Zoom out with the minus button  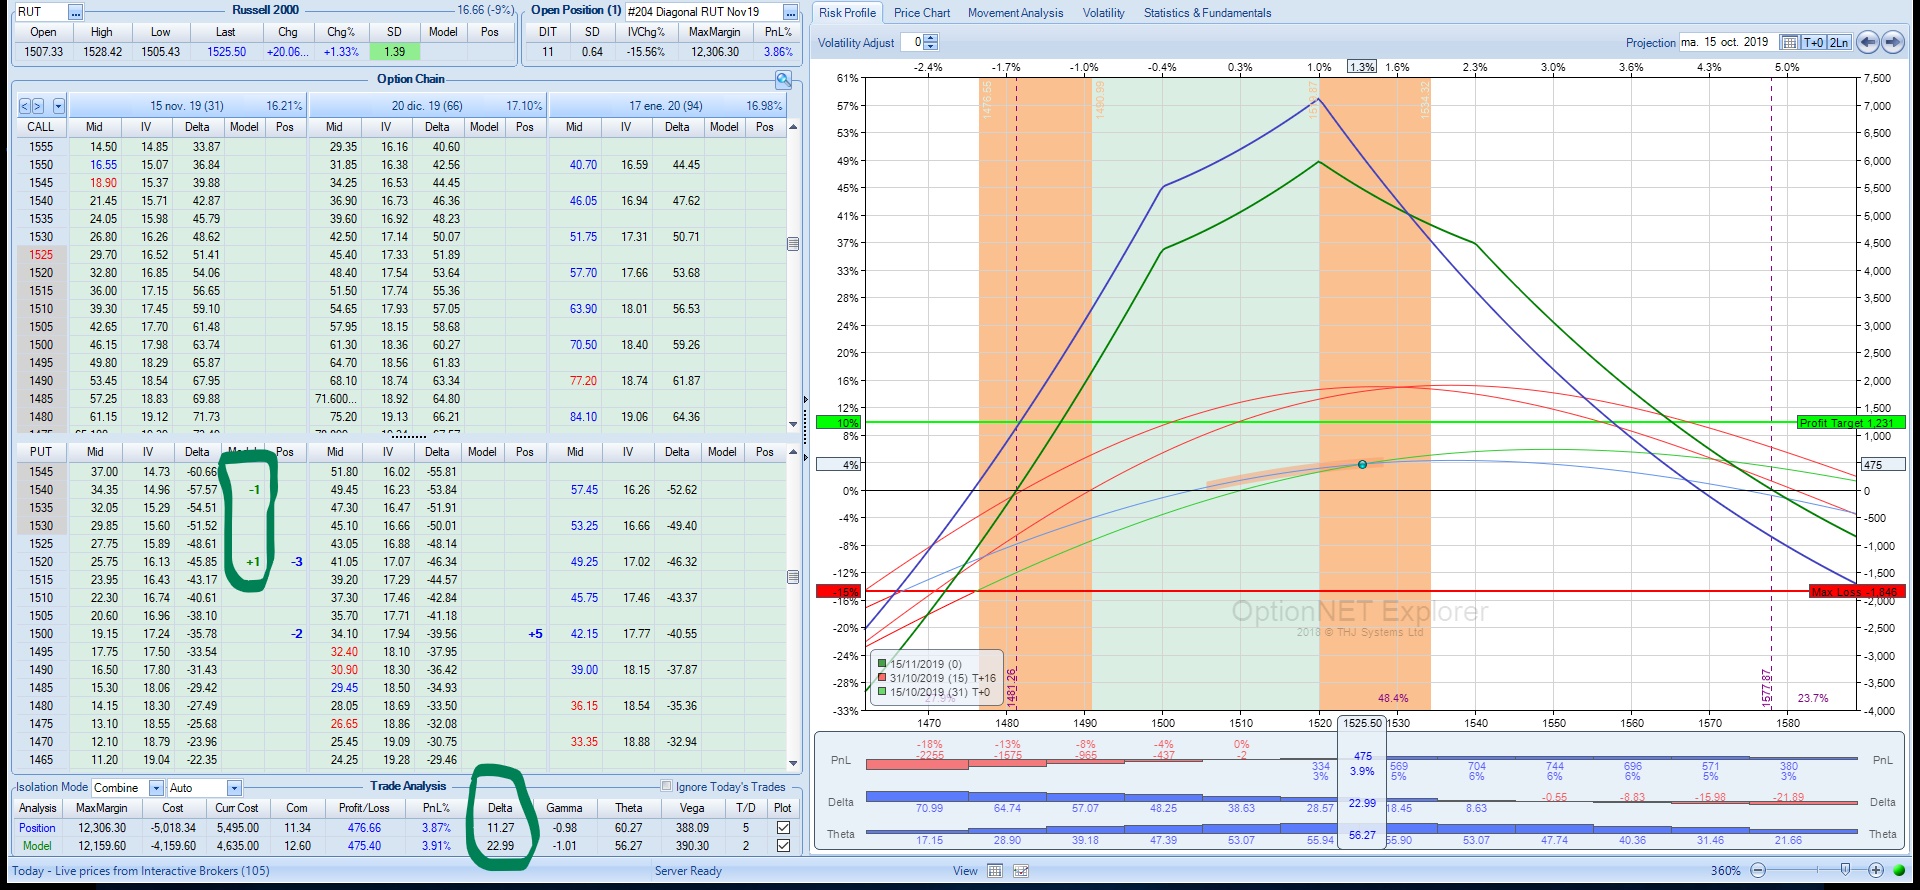[1758, 871]
